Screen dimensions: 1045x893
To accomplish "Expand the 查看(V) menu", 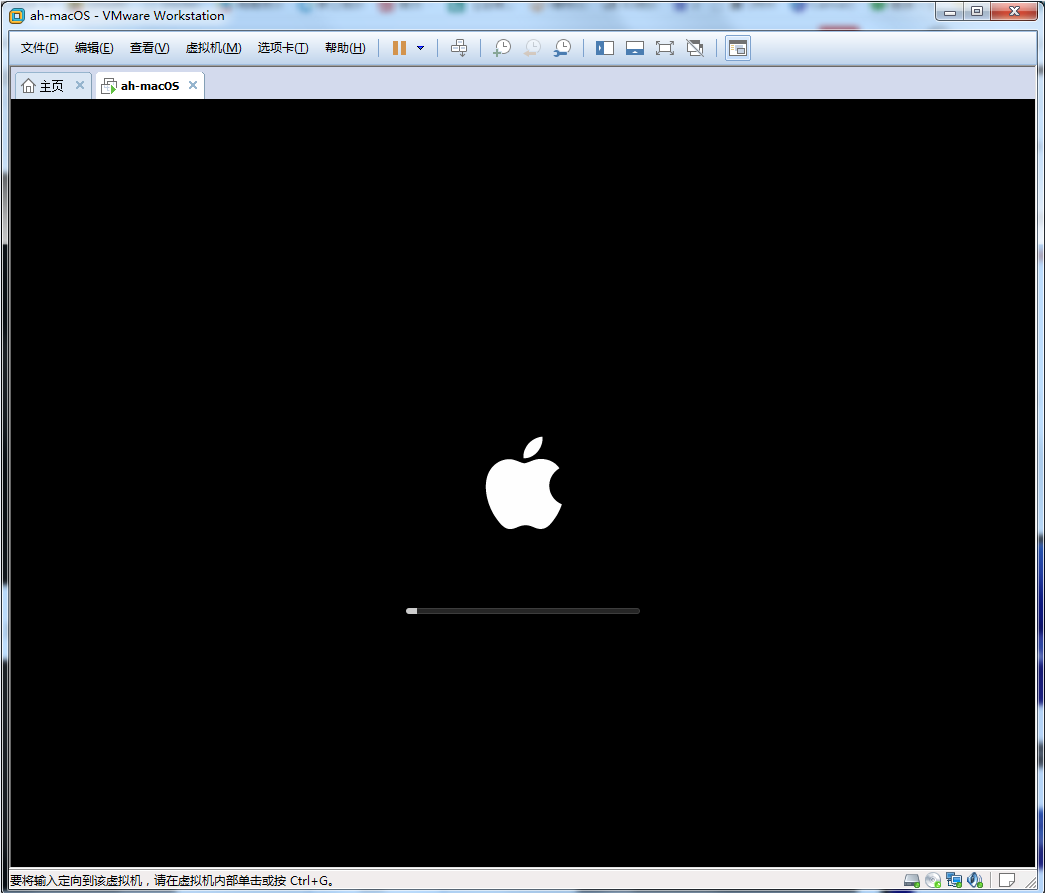I will coord(149,48).
